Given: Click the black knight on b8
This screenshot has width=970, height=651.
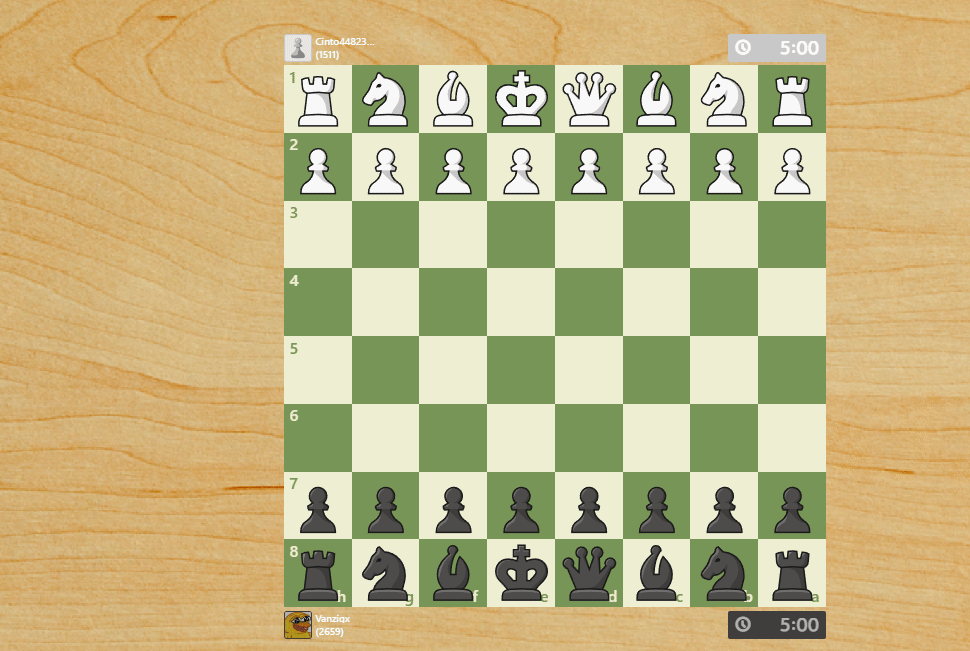Looking at the screenshot, I should [x=724, y=574].
